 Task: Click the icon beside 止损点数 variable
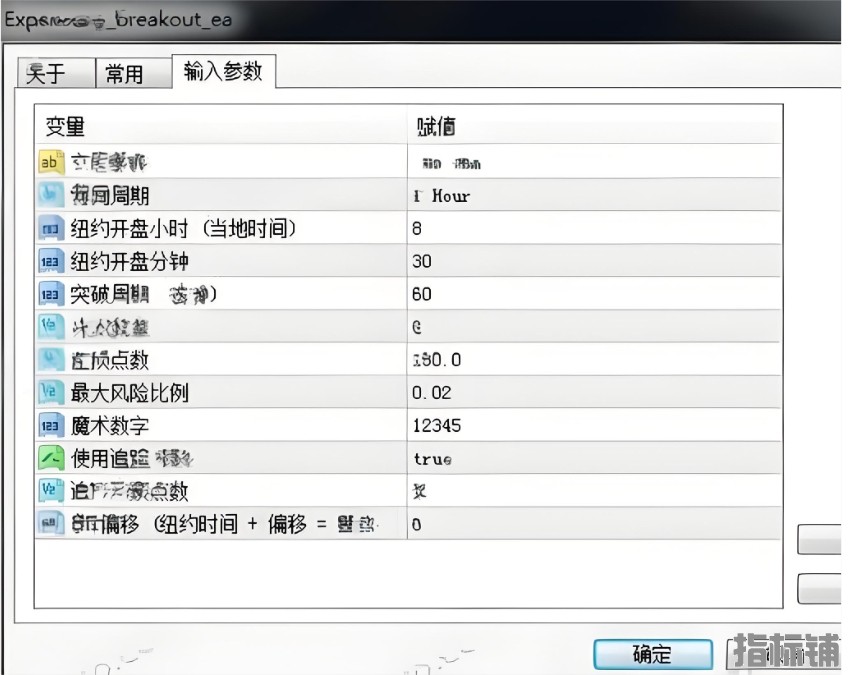tap(50, 360)
